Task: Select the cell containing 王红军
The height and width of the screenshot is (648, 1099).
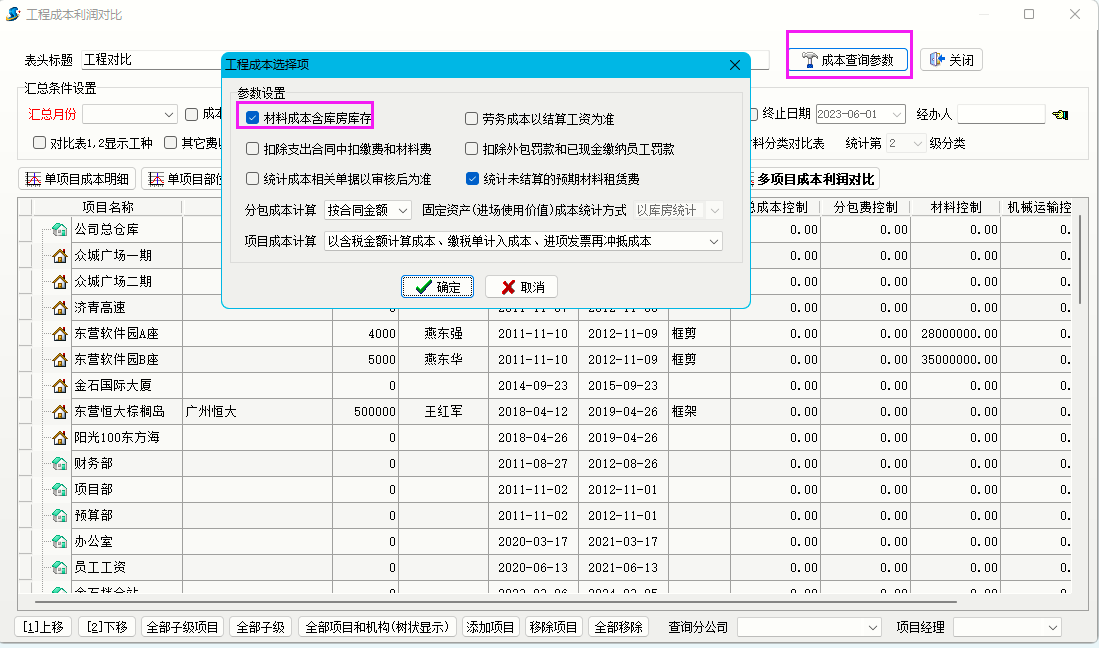Action: coord(444,411)
